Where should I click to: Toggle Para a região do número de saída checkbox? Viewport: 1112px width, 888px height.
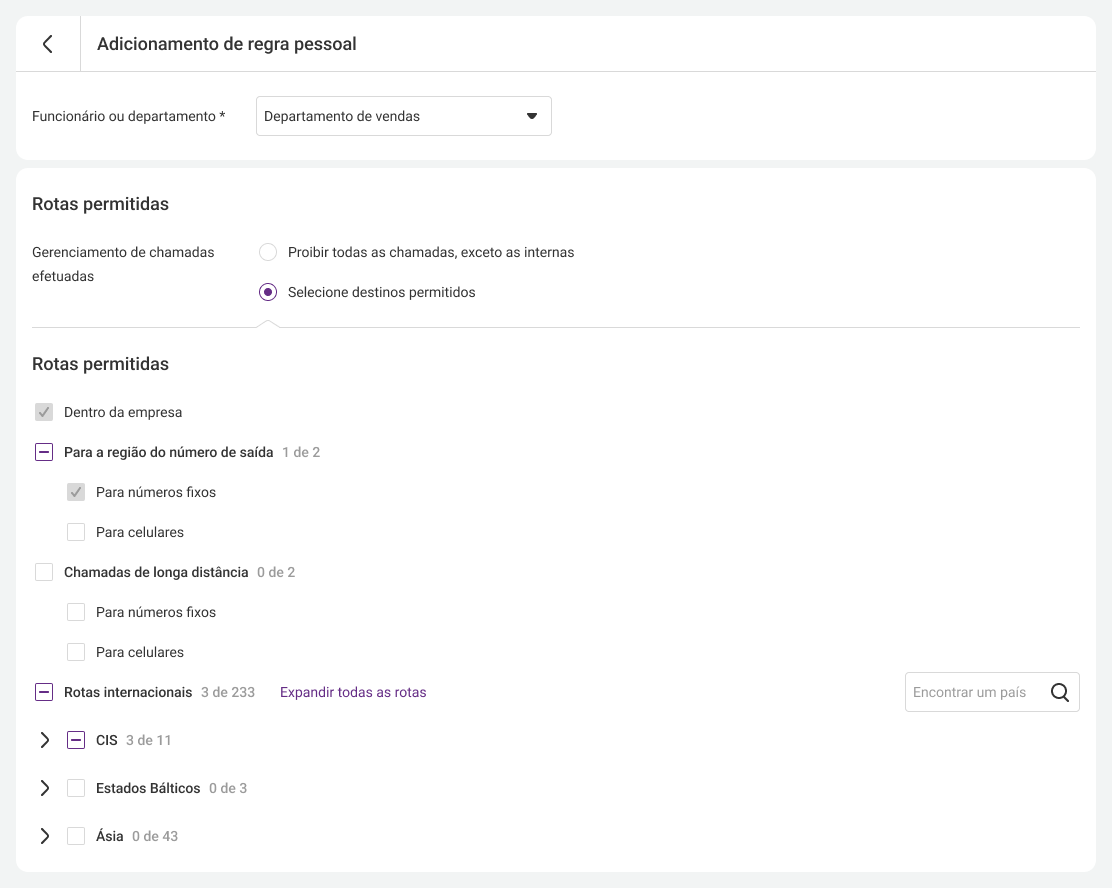point(44,453)
